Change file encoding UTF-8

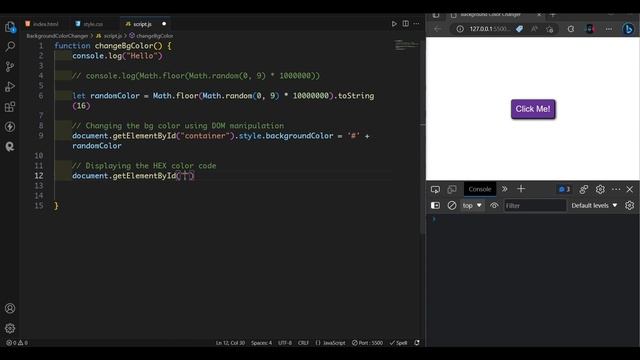pyautogui.click(x=284, y=343)
